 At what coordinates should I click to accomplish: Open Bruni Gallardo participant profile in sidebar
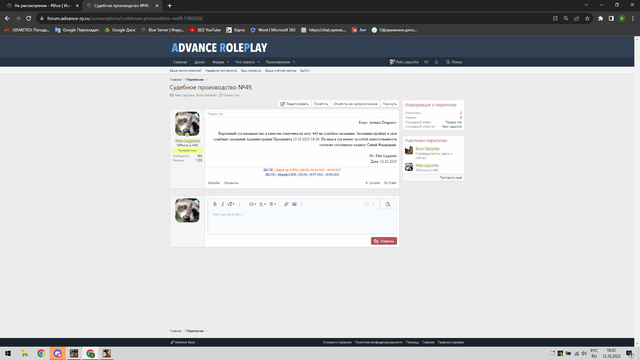pos(427,149)
